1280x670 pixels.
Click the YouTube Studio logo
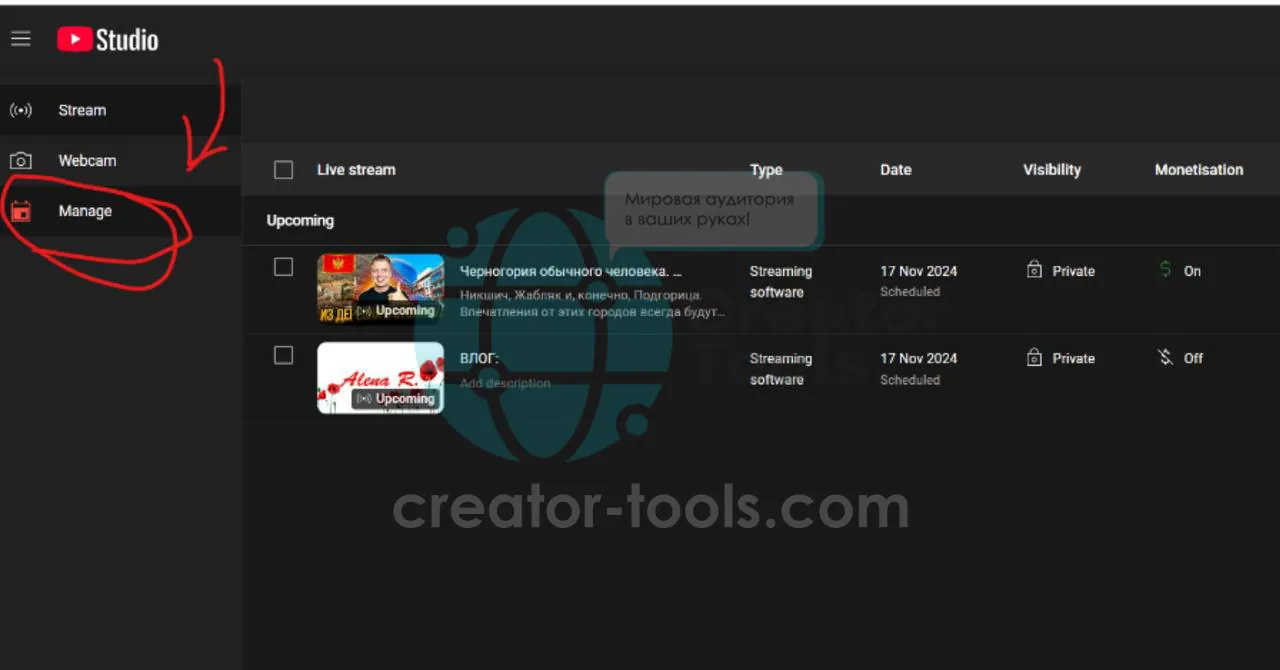coord(108,39)
